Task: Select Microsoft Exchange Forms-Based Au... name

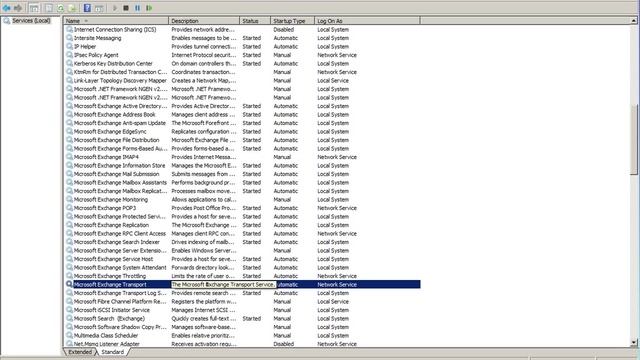Action: click(x=120, y=149)
